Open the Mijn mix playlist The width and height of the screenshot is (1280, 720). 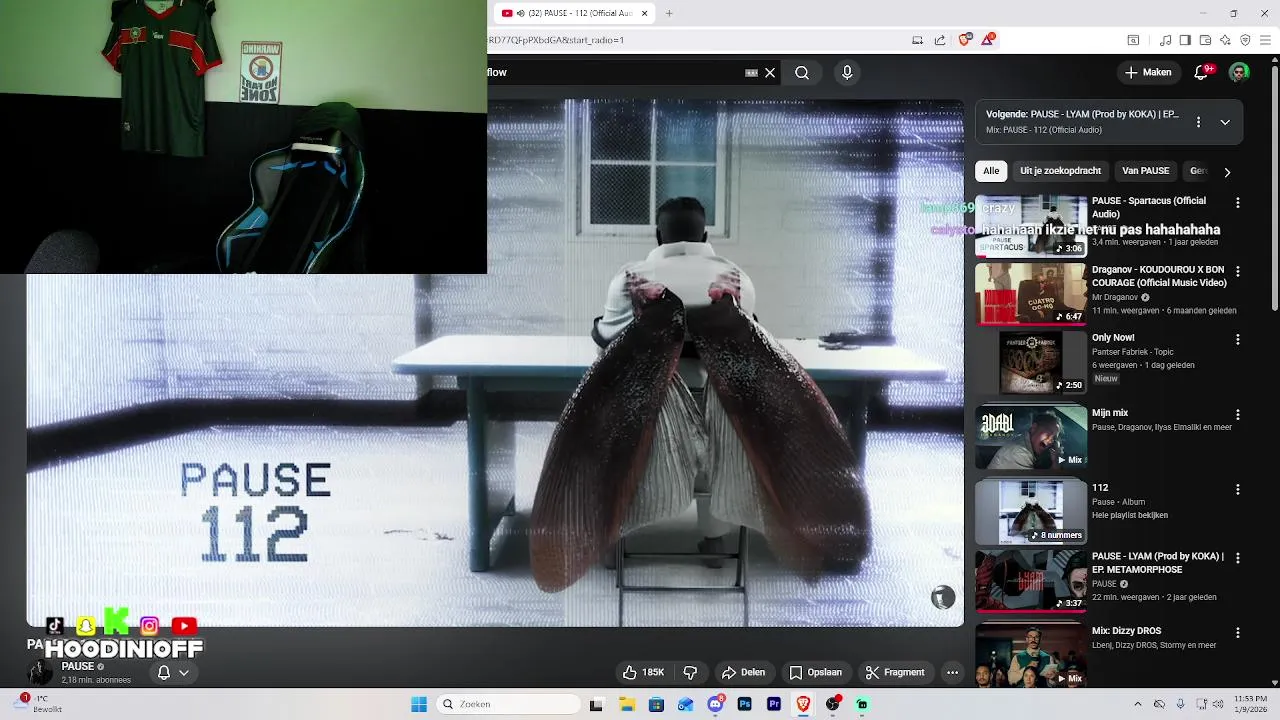click(1031, 437)
